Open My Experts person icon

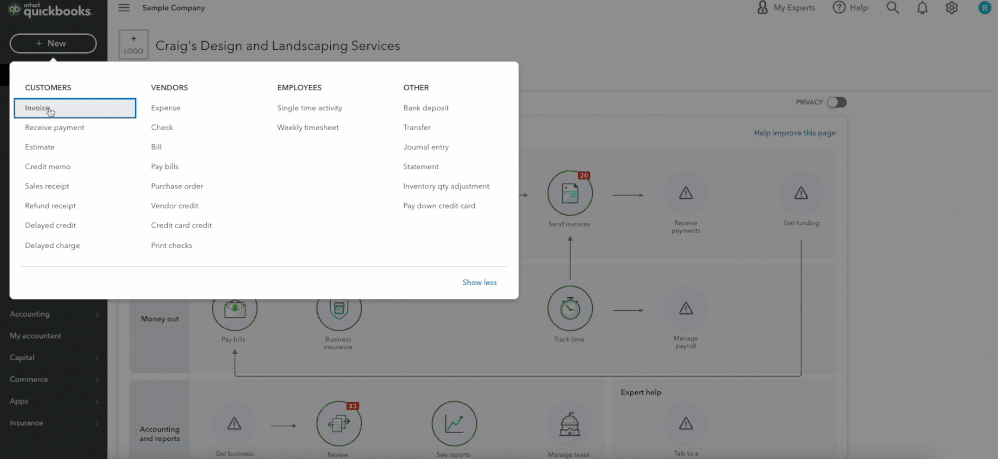[x=762, y=8]
